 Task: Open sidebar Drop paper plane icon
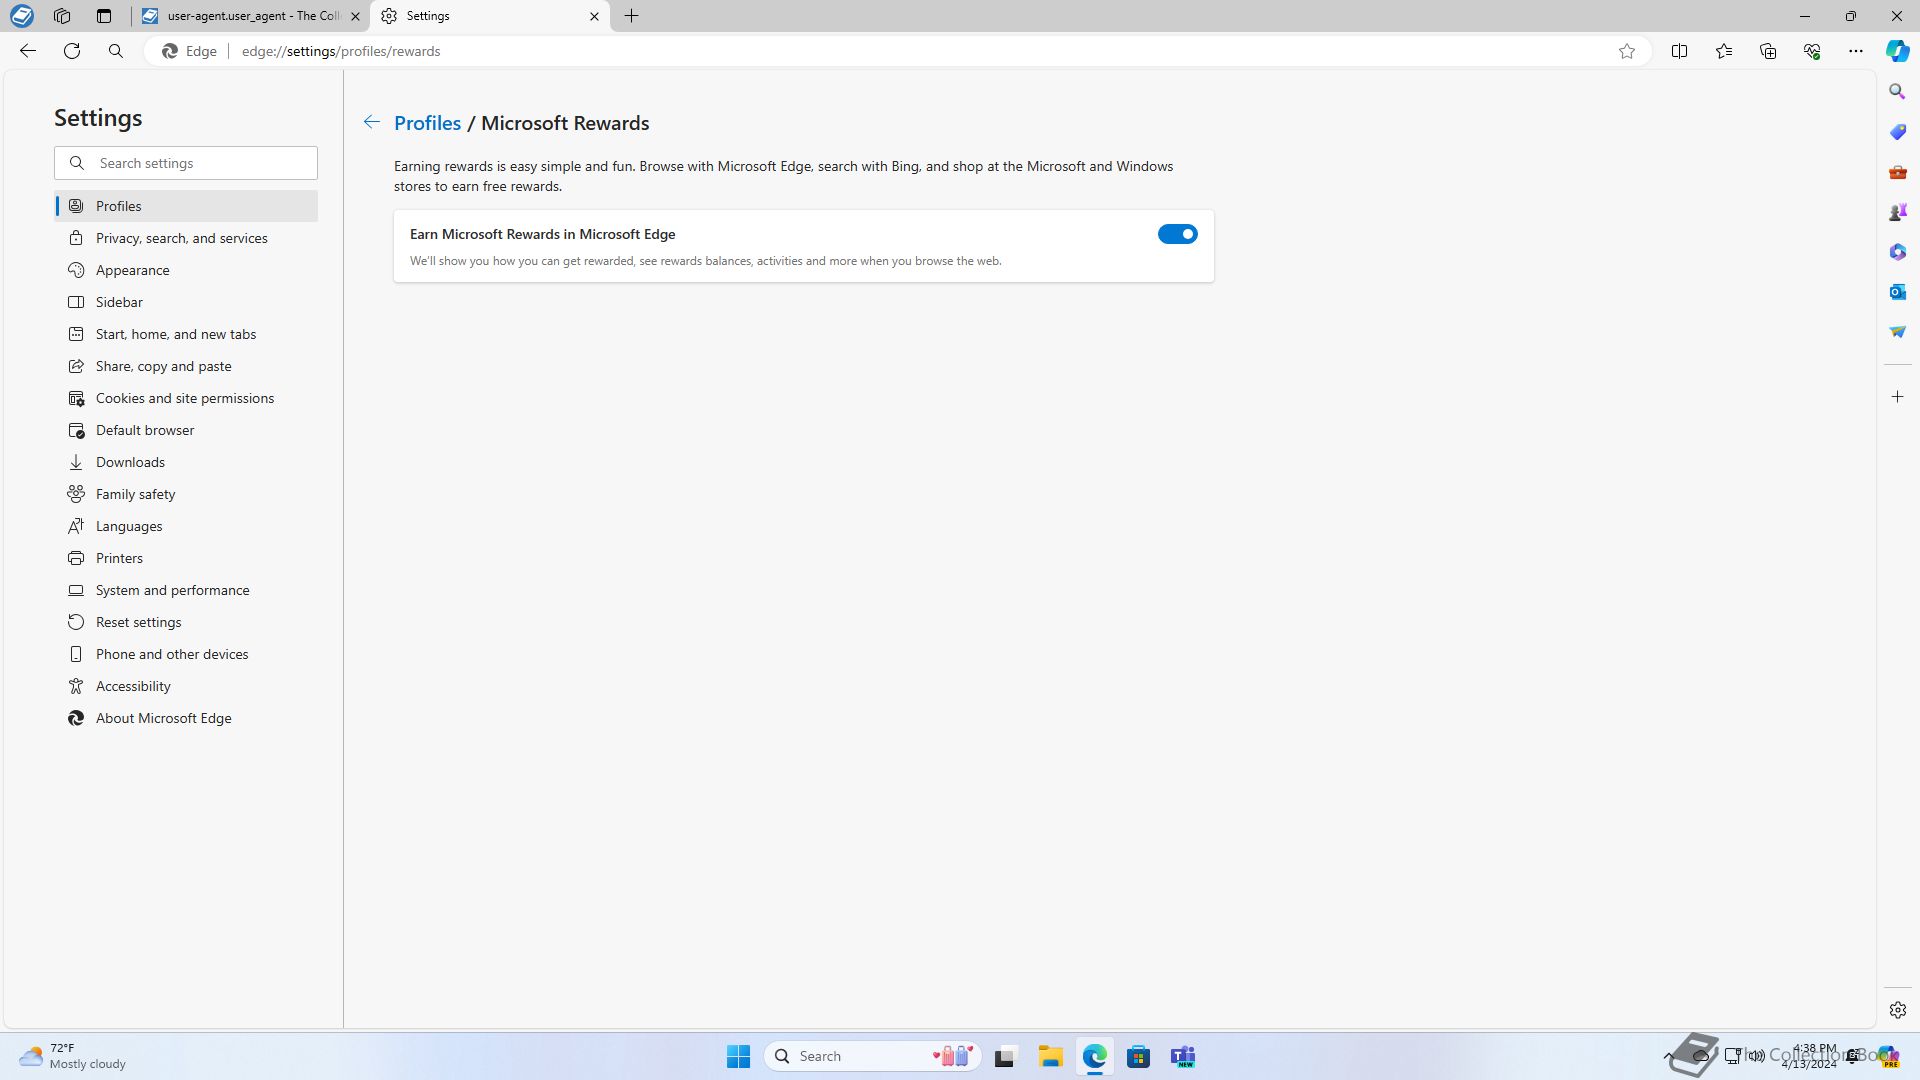point(1897,332)
